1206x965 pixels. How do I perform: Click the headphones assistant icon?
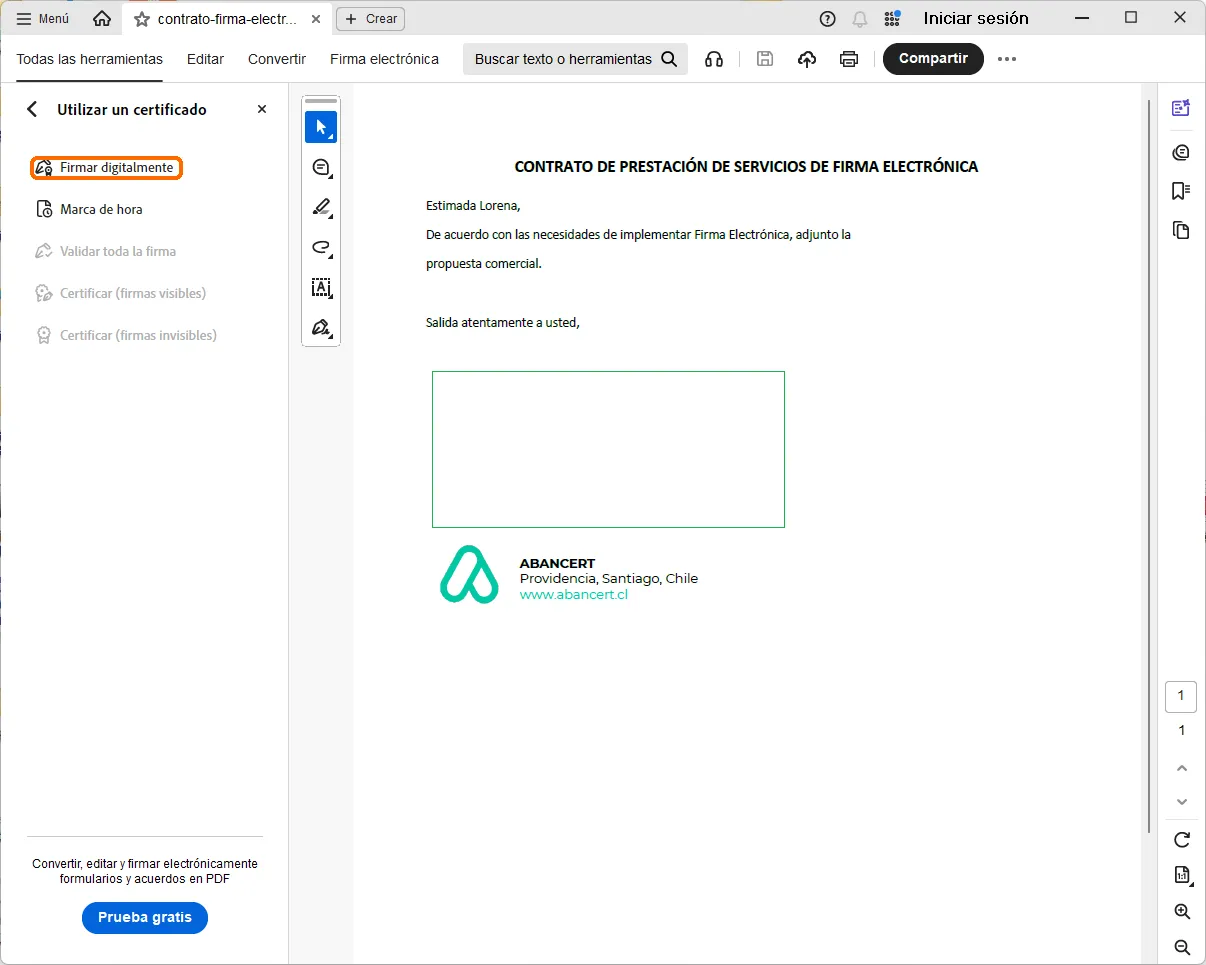click(714, 59)
